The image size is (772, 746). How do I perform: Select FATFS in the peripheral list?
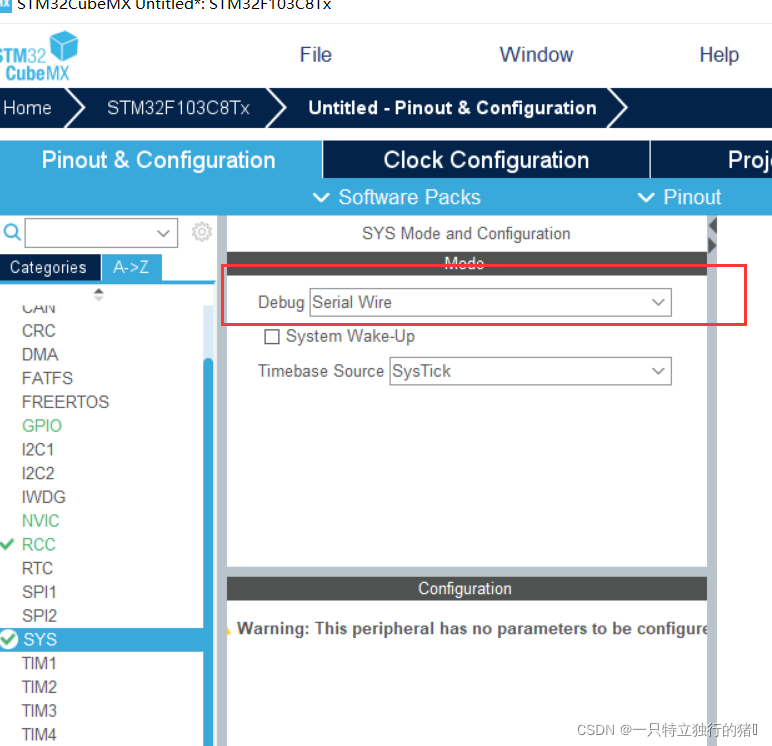click(47, 378)
